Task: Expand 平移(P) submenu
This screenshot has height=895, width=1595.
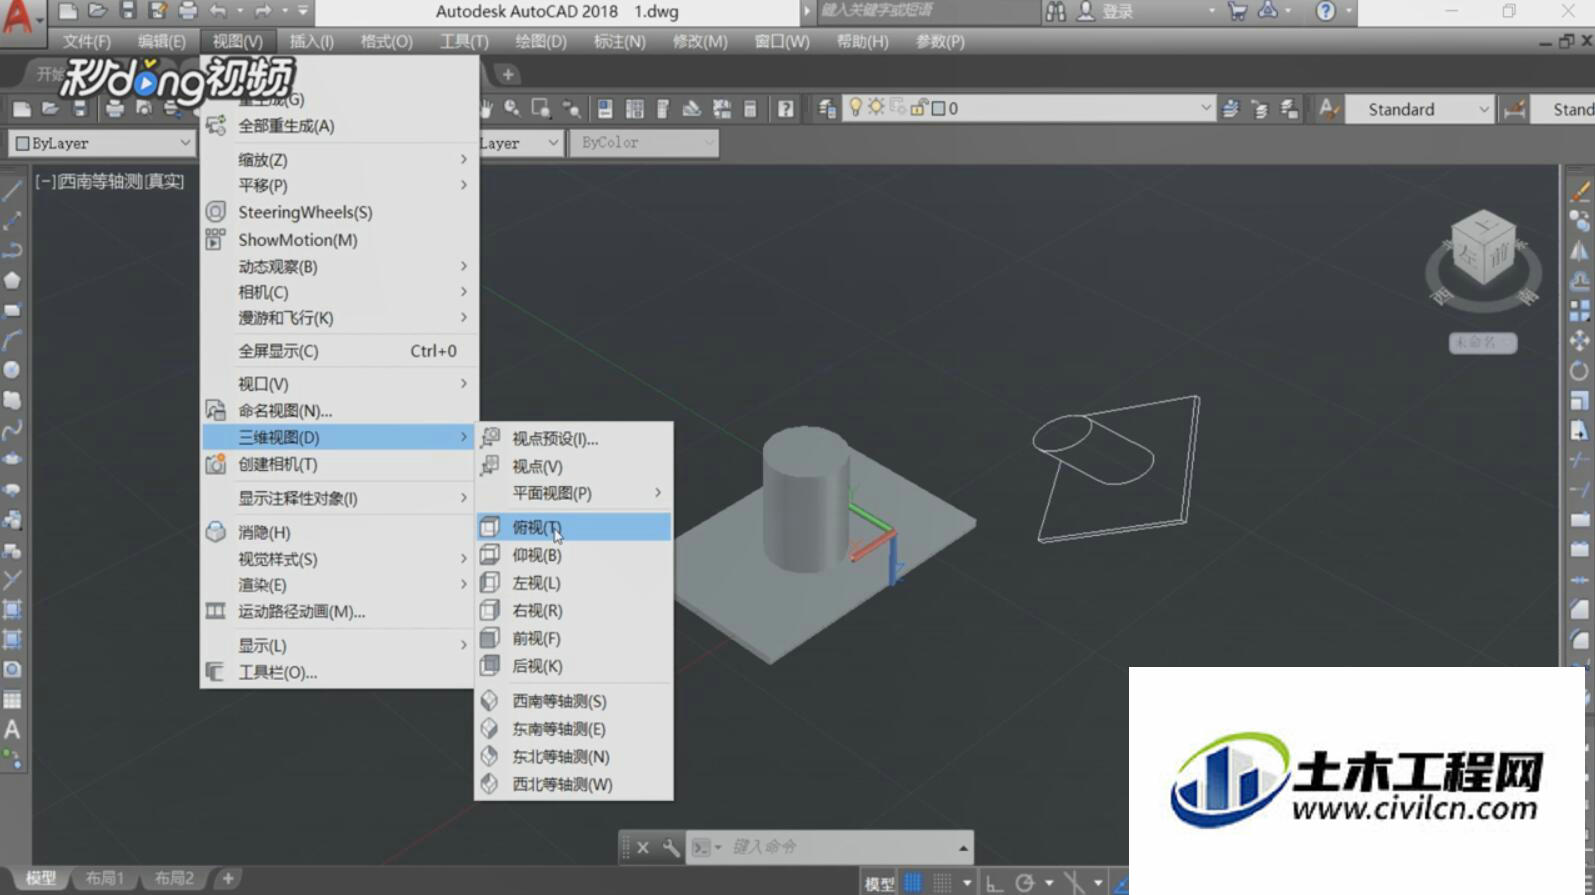Action: [x=339, y=185]
